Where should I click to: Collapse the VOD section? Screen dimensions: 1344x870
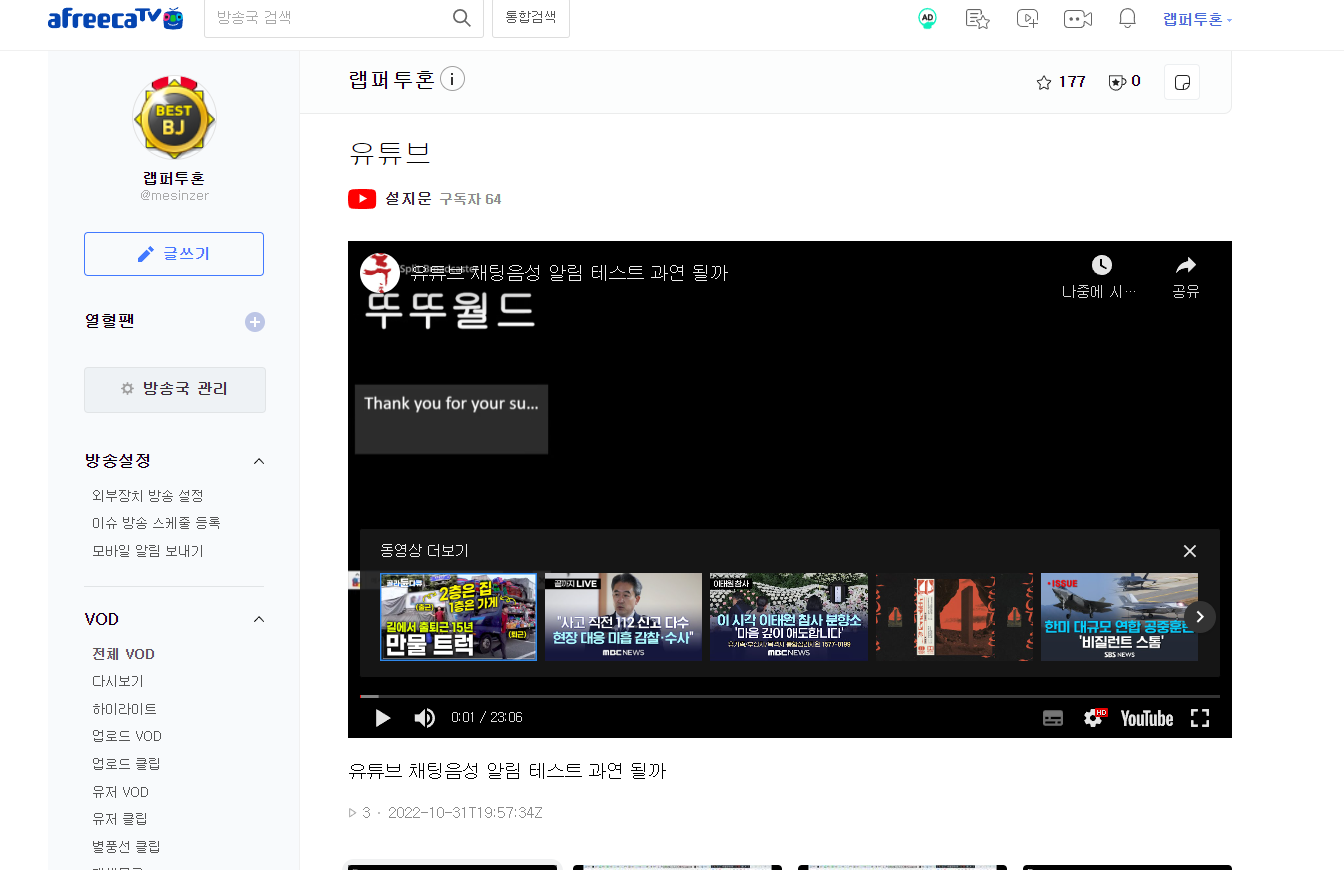click(x=259, y=619)
